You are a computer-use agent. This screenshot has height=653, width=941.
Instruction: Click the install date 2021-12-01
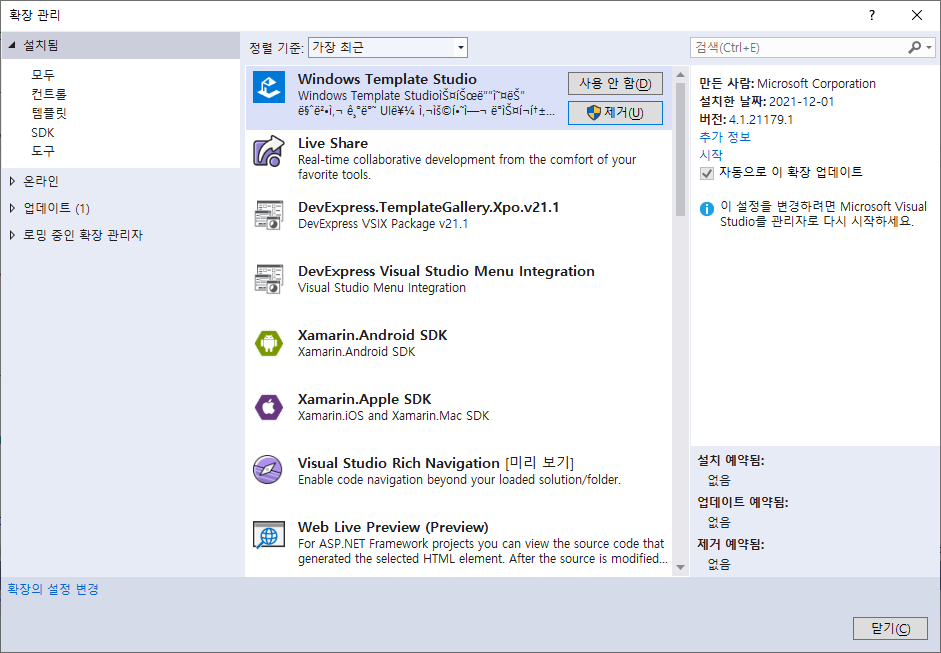point(802,101)
